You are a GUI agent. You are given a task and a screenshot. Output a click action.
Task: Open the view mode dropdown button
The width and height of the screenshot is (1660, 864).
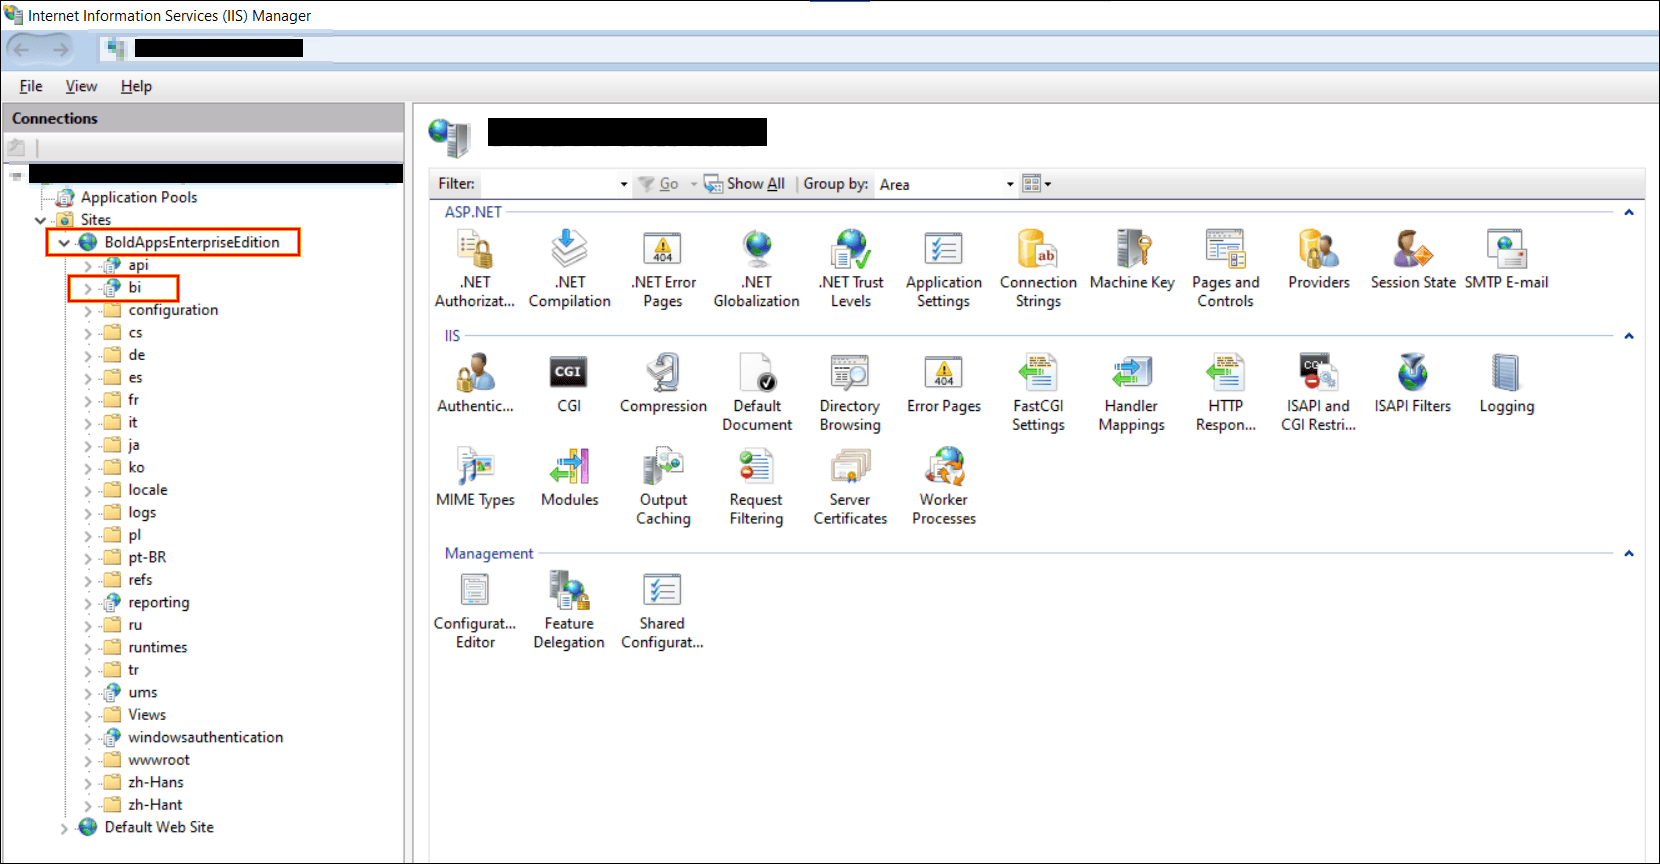click(1037, 184)
